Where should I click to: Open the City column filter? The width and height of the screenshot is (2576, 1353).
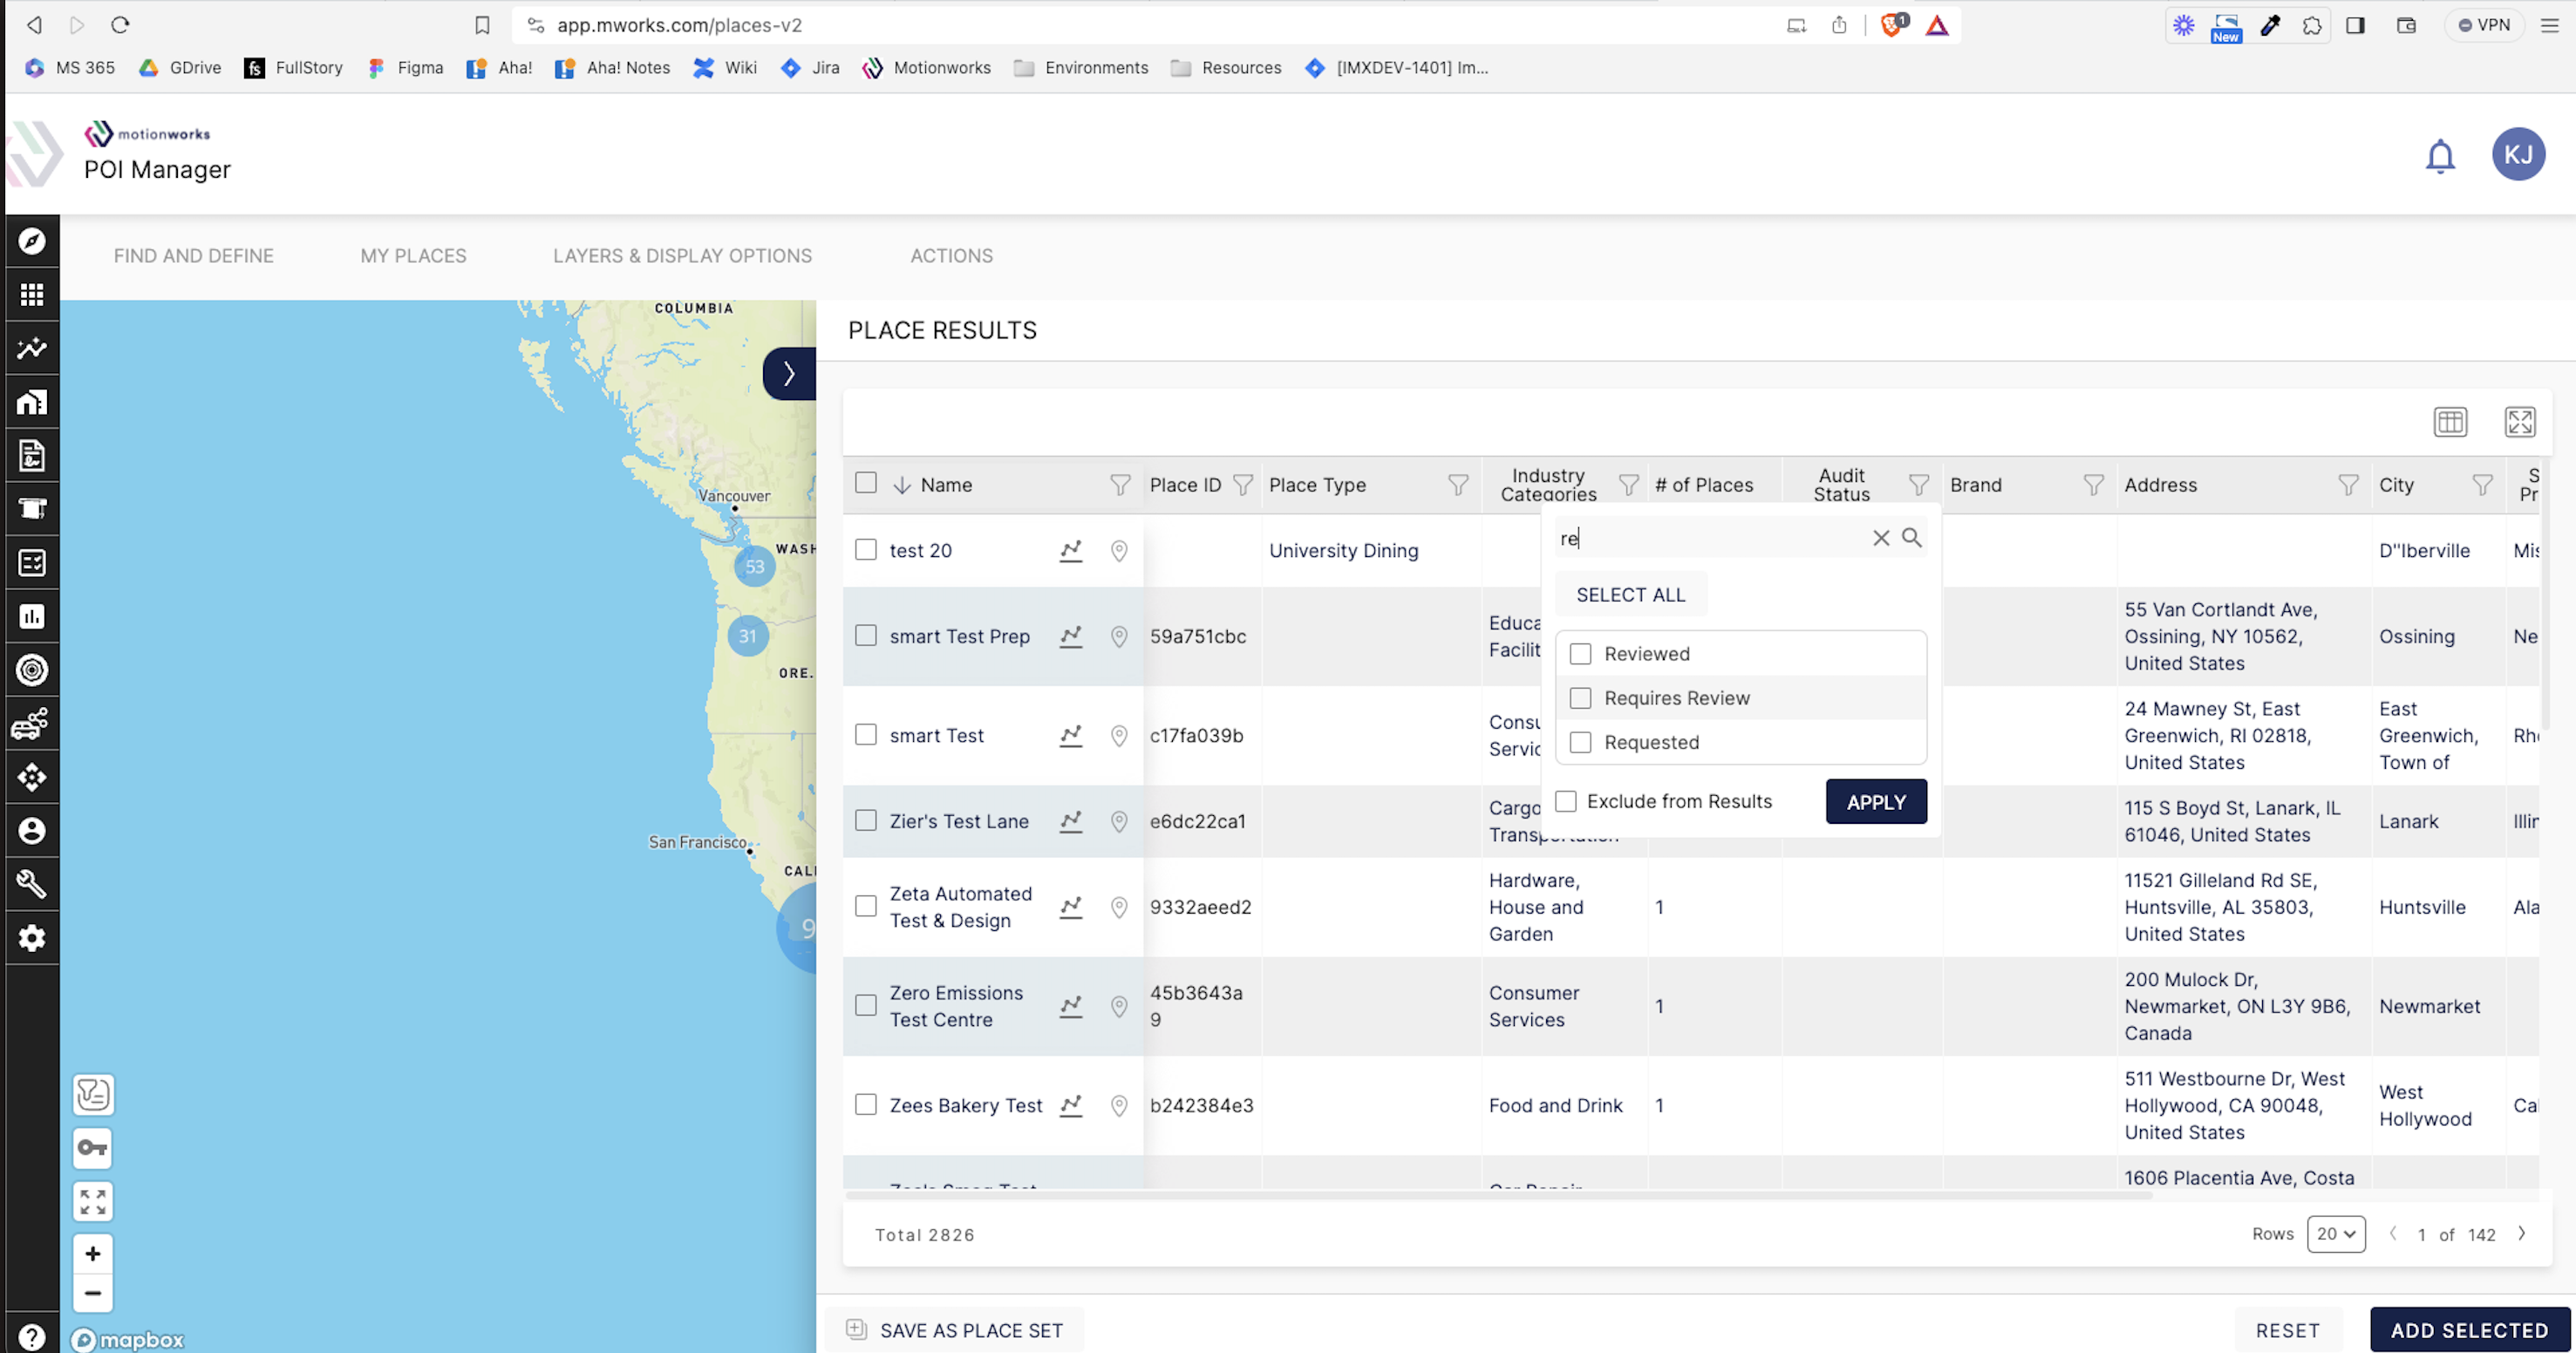point(2482,485)
